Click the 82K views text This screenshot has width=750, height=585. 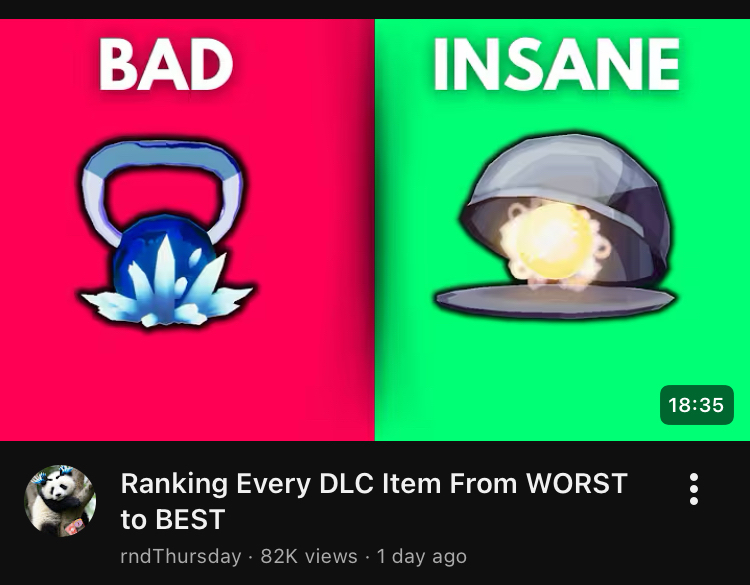(x=309, y=556)
